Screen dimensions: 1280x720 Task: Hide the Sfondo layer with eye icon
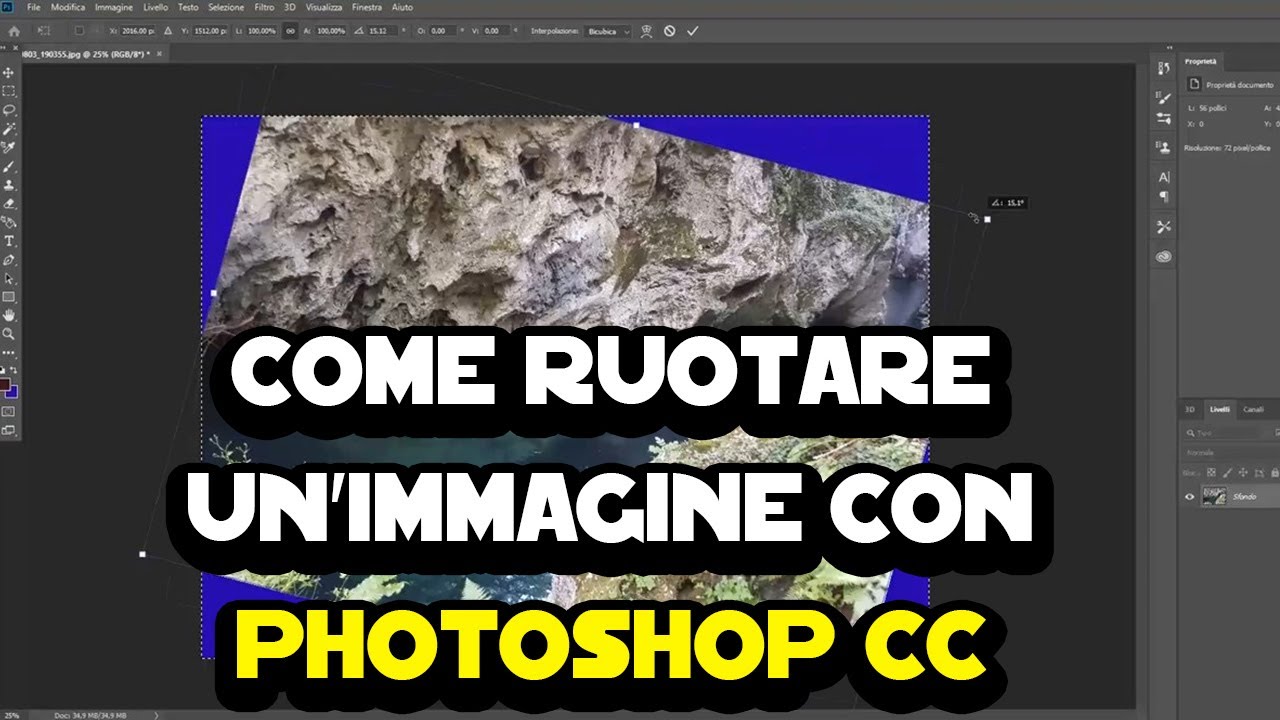coord(1190,497)
